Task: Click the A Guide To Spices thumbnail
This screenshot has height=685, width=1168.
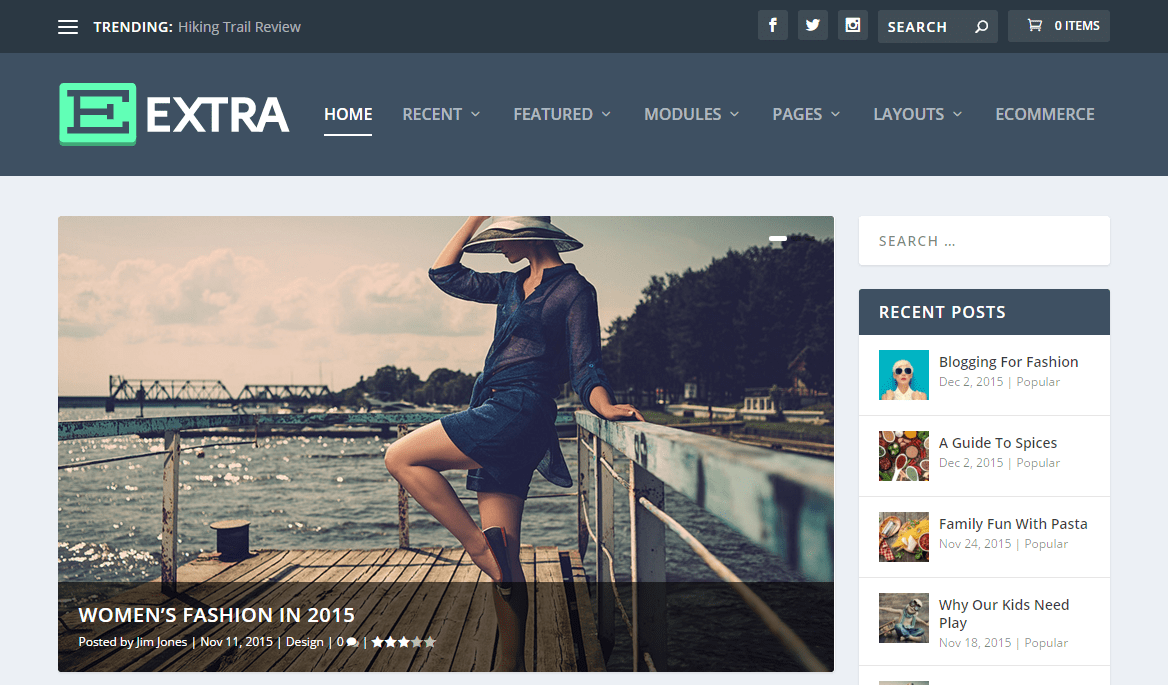Action: [904, 456]
